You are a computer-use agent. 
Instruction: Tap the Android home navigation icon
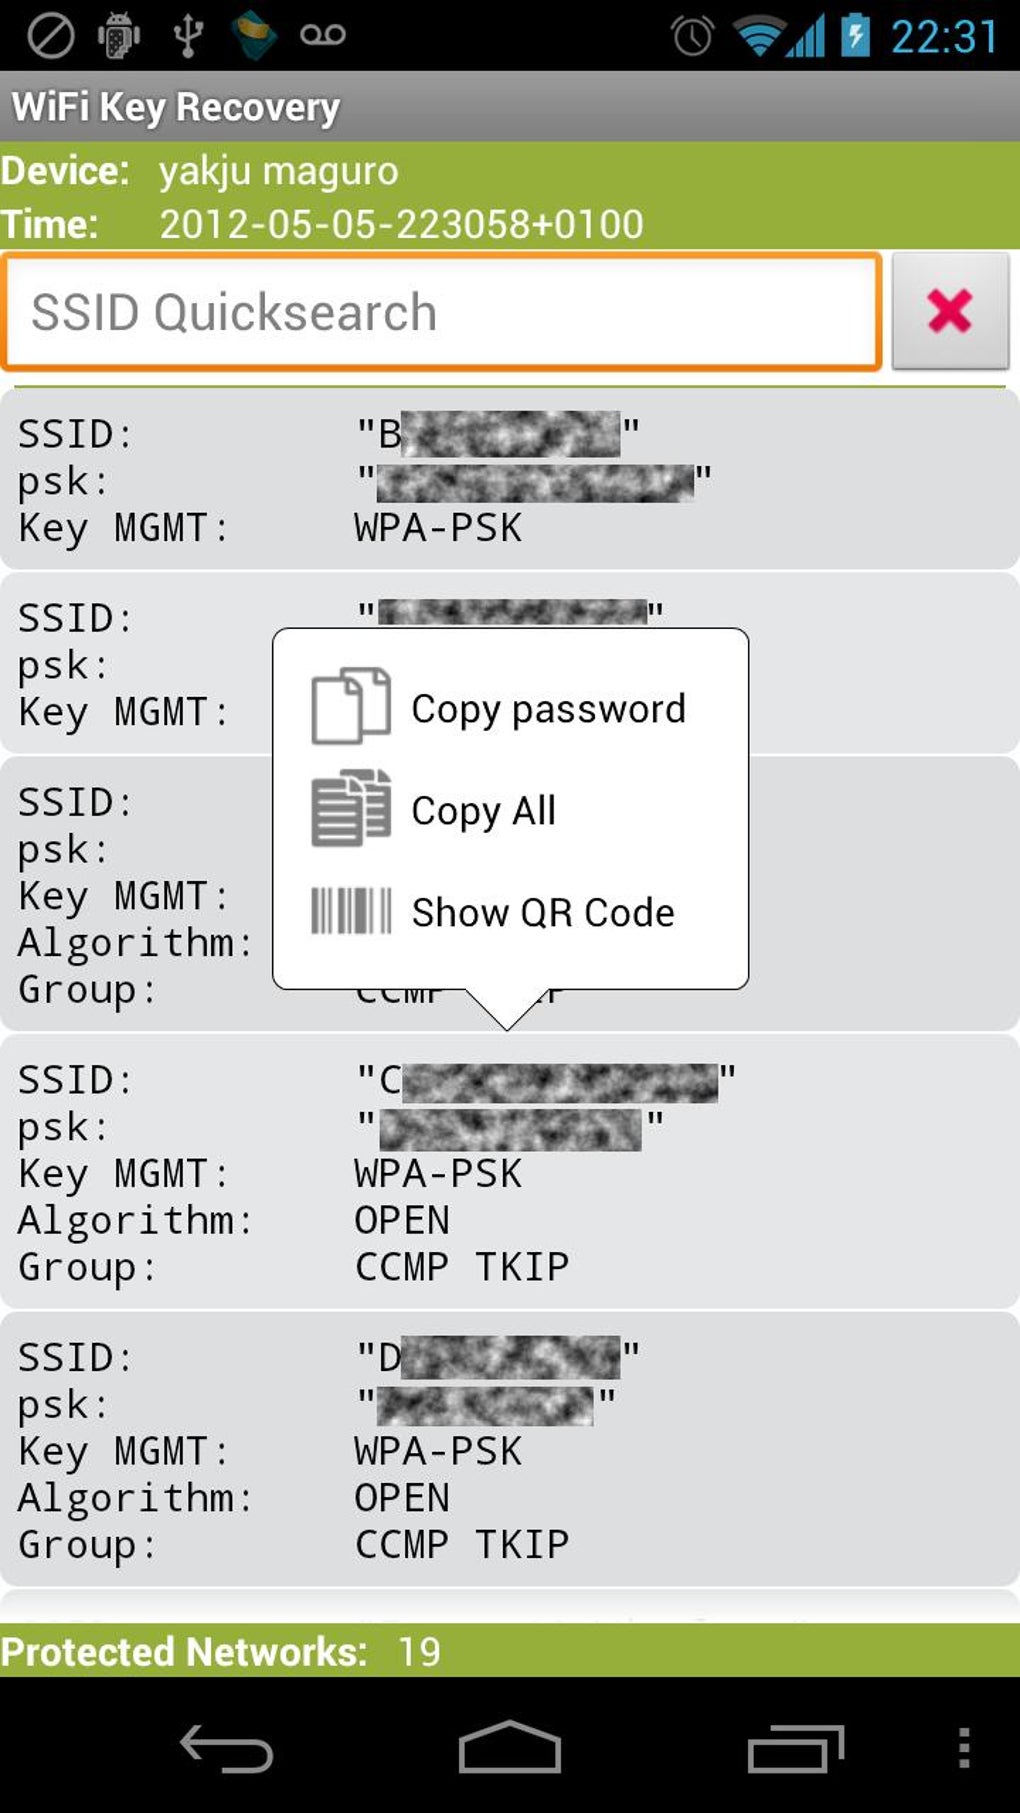point(509,1747)
